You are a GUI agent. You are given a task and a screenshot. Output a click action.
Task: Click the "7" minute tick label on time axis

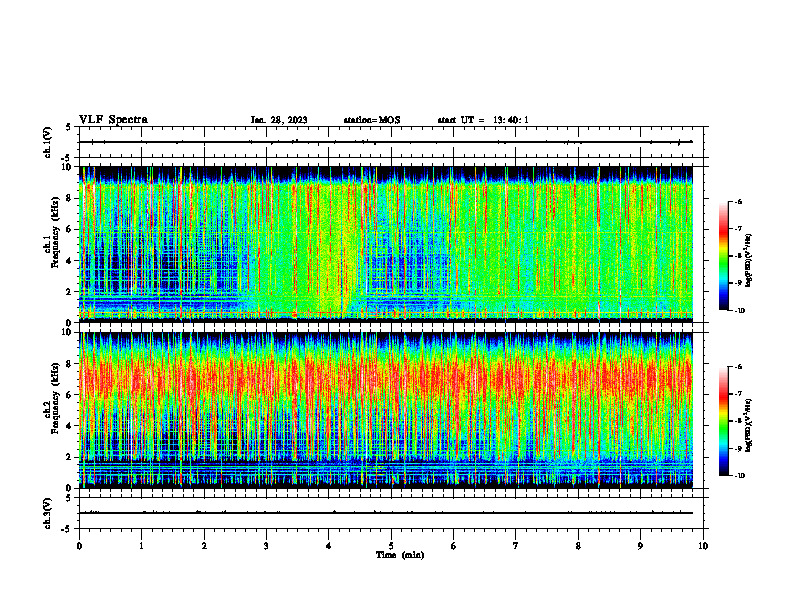[516, 546]
